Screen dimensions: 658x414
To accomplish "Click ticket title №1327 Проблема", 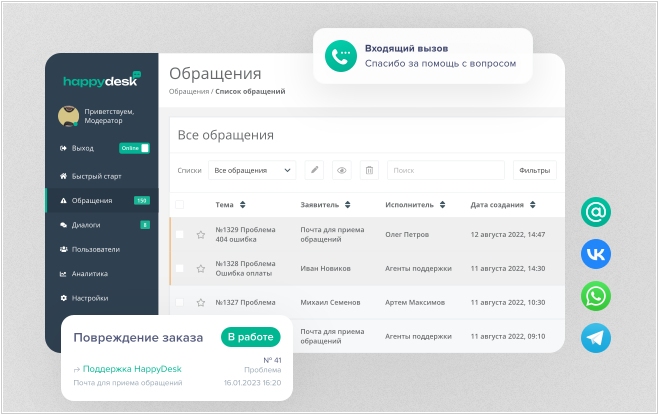I will pyautogui.click(x=245, y=302).
